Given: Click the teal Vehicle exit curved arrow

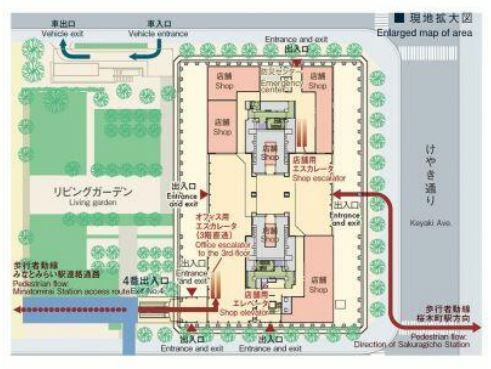Looking at the screenshot, I should click(73, 49).
